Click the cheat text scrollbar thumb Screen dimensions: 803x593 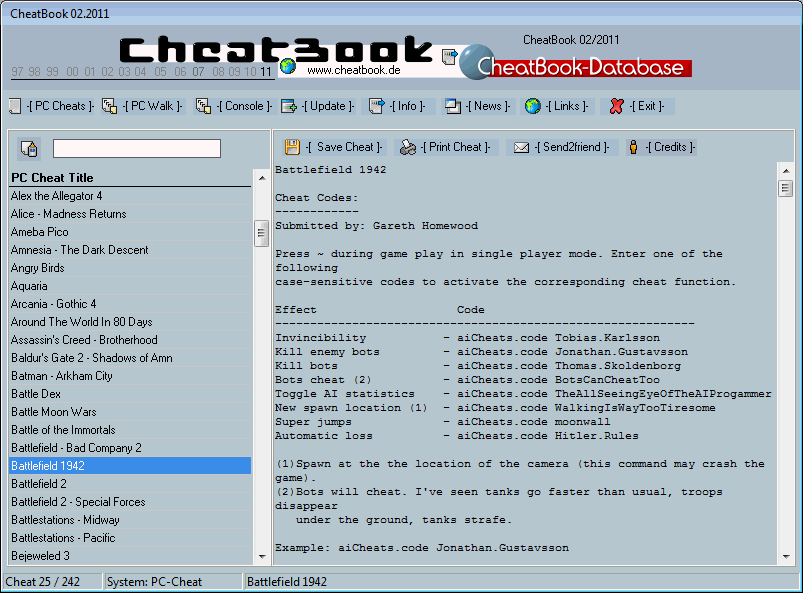click(x=786, y=188)
